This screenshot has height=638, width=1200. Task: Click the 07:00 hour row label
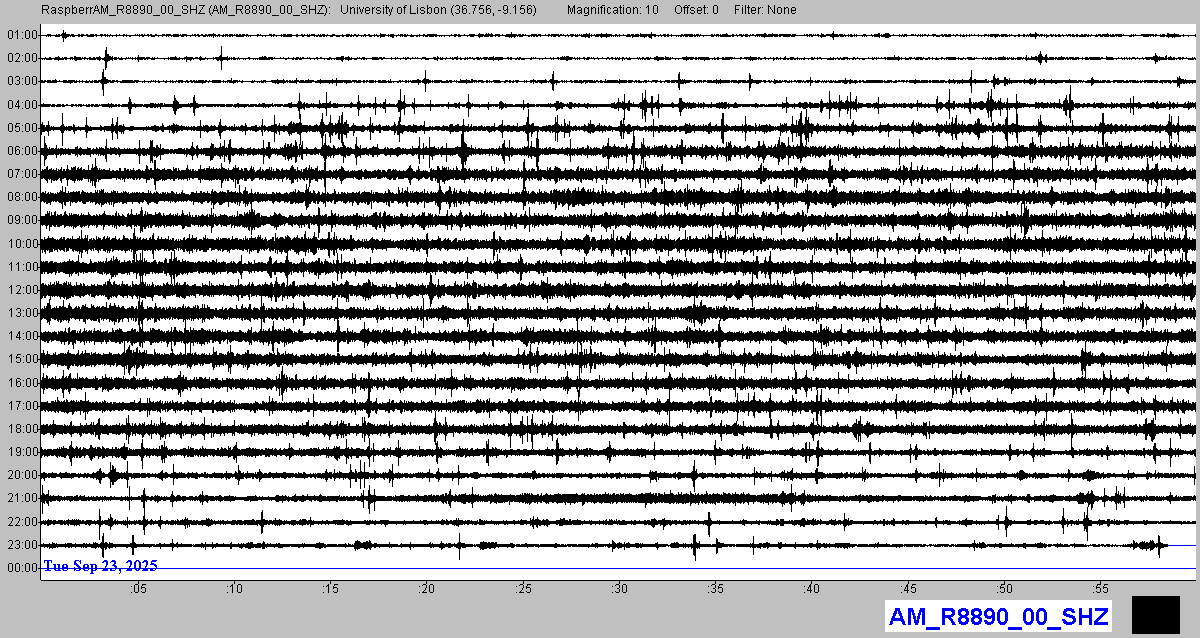pos(21,174)
